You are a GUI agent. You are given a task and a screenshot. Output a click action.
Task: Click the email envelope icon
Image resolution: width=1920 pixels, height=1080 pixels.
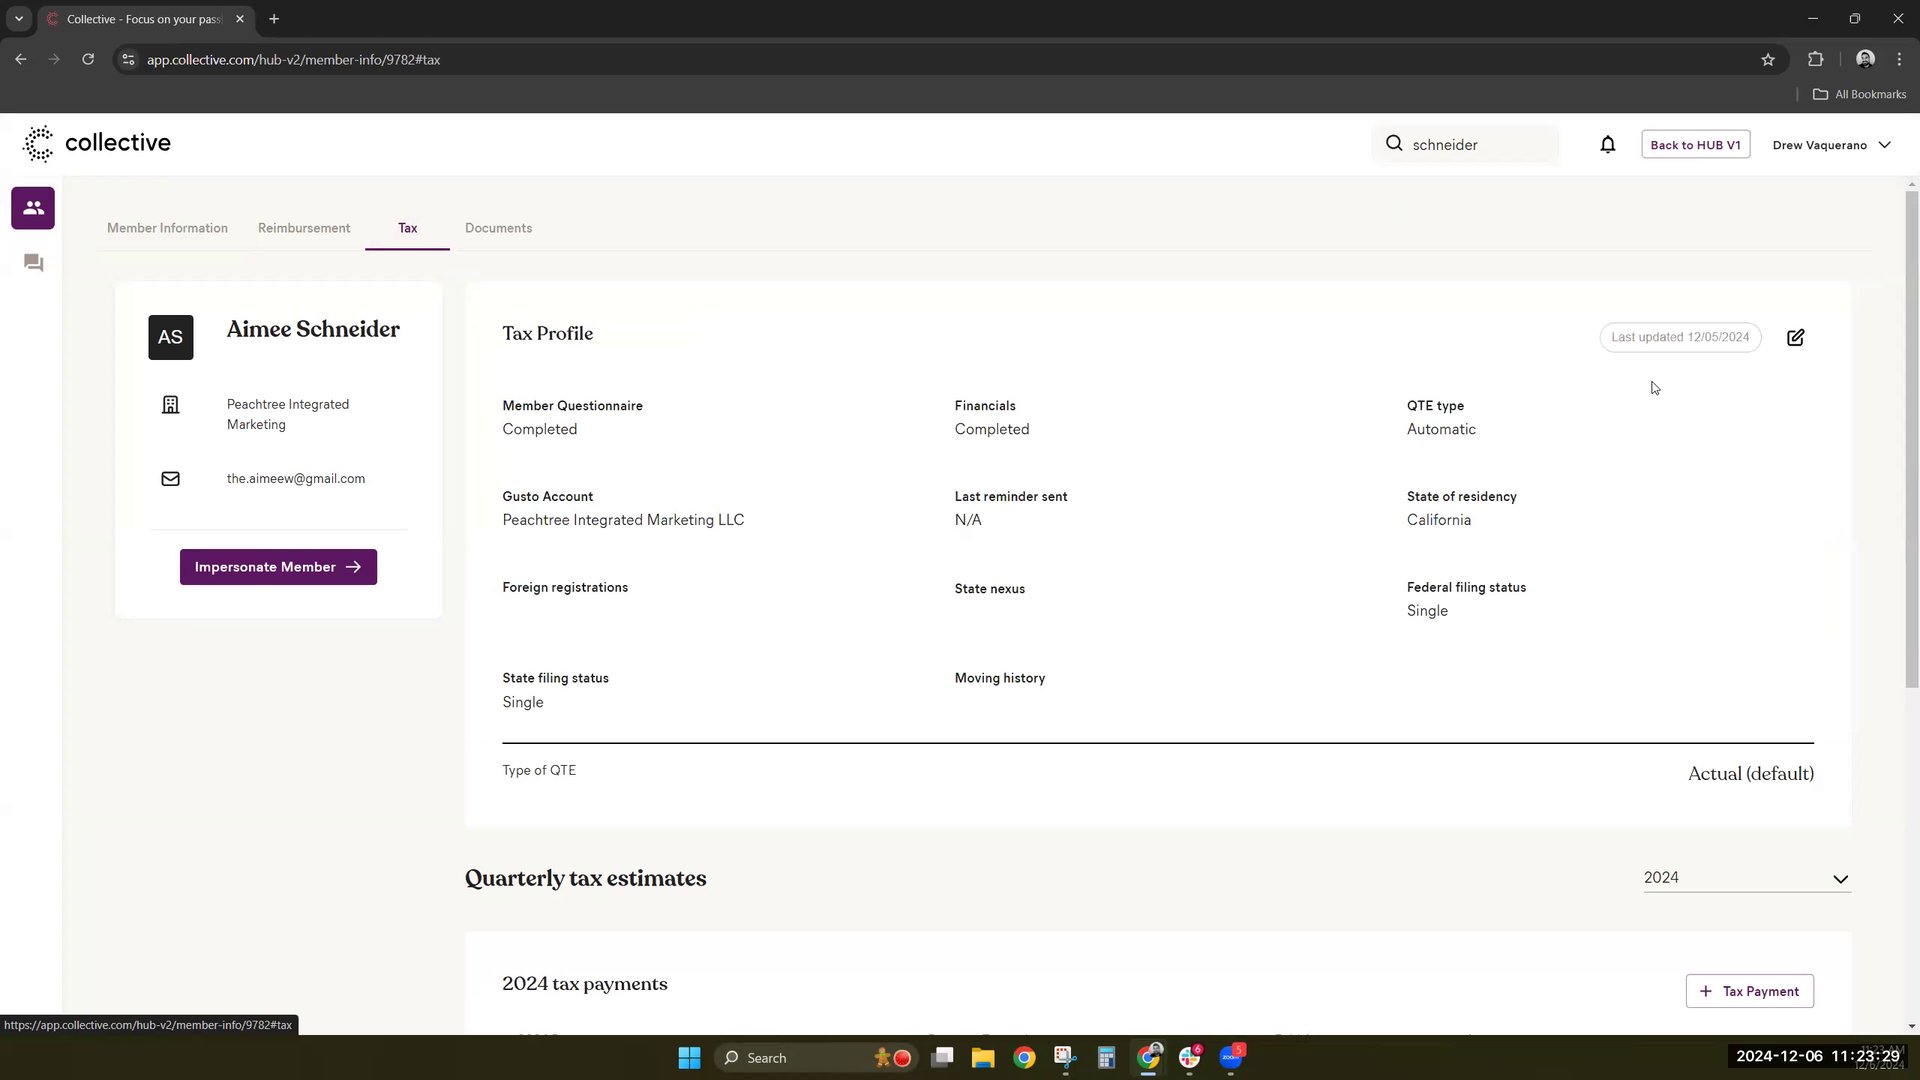pyautogui.click(x=170, y=479)
